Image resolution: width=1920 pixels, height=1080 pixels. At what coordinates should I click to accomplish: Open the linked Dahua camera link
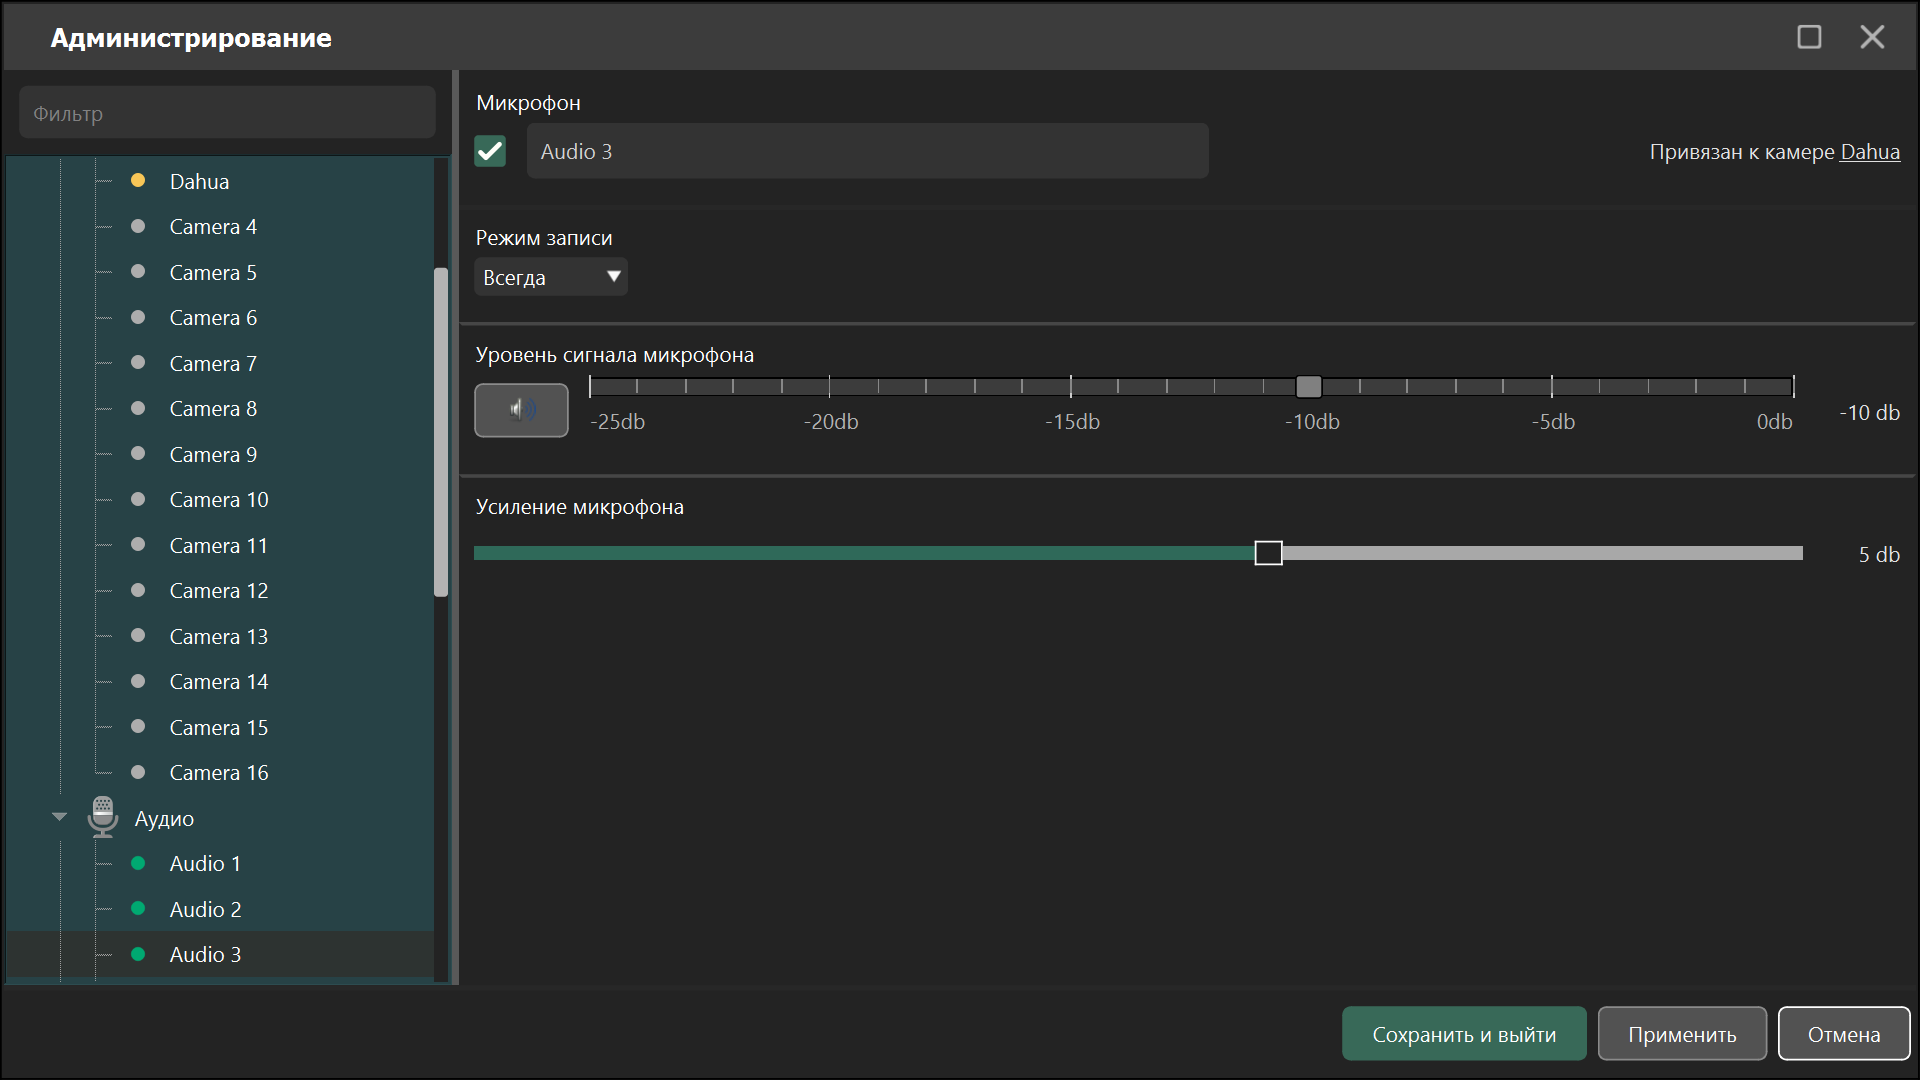click(x=1870, y=152)
